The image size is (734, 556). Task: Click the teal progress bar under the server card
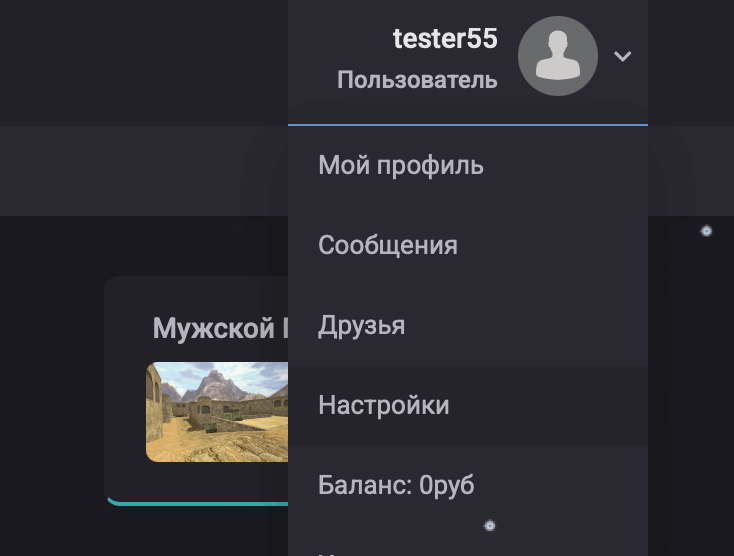[x=198, y=503]
